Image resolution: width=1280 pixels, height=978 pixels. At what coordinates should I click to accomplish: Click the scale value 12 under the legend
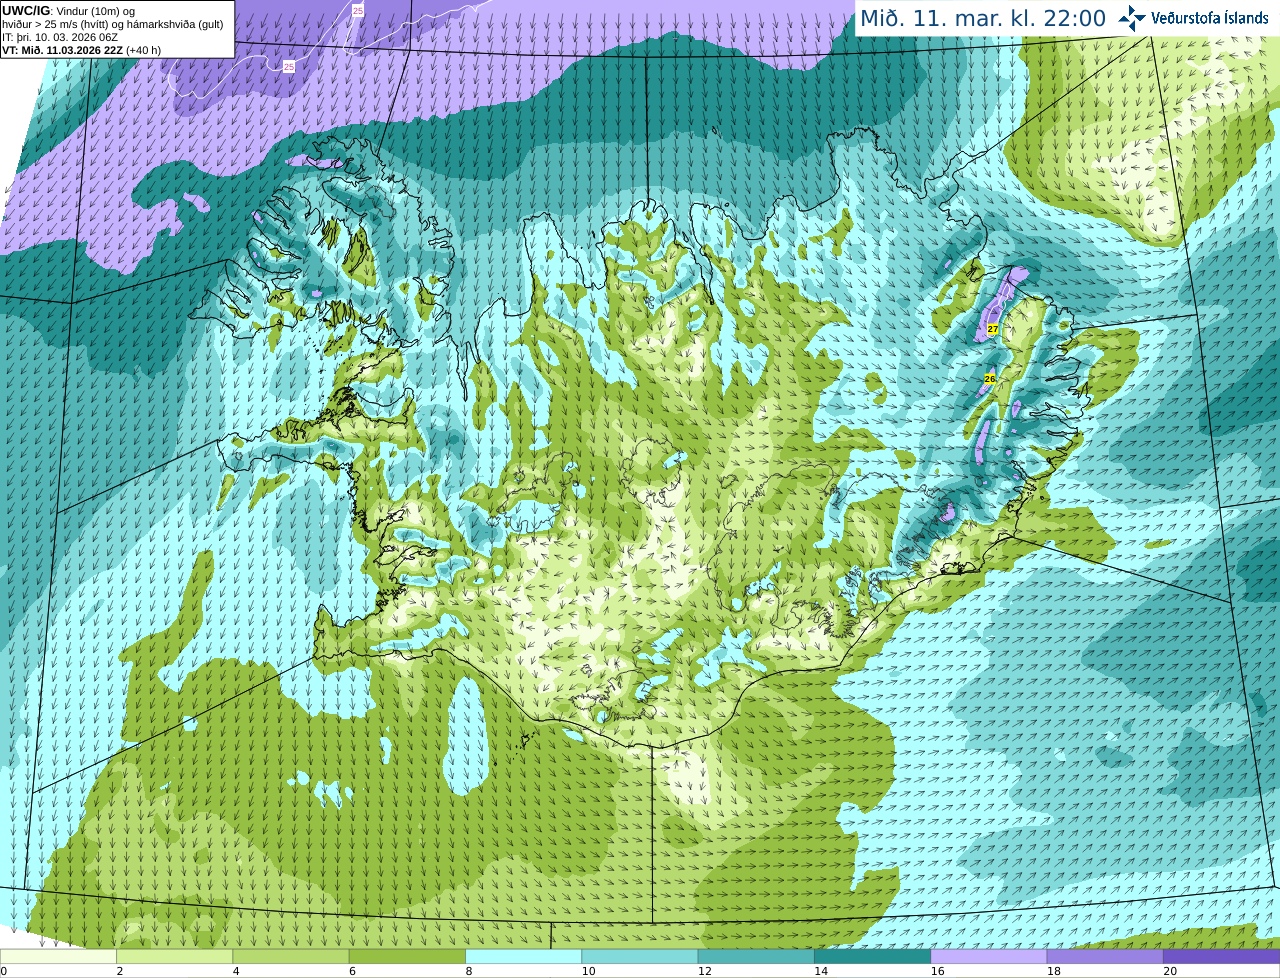(x=704, y=971)
